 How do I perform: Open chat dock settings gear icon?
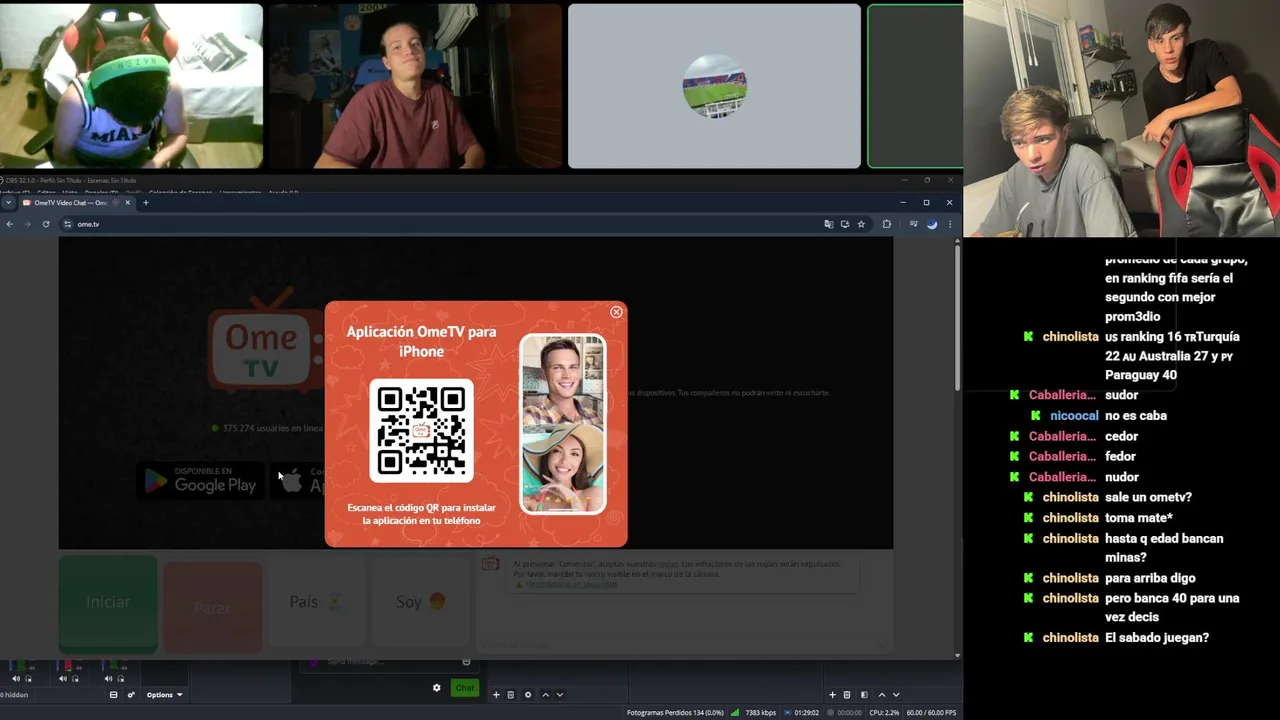[x=437, y=688]
